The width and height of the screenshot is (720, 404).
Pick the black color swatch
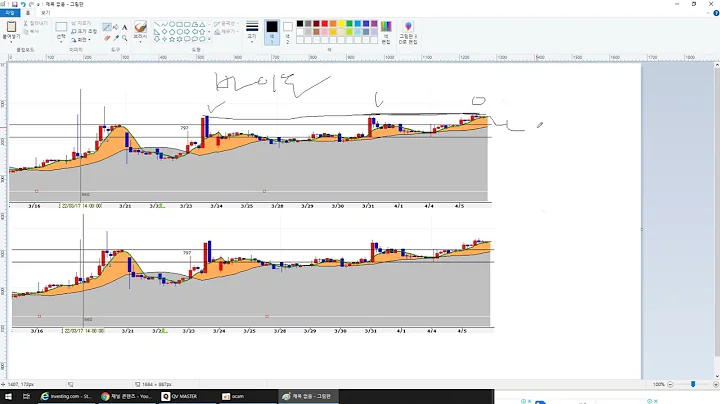click(300, 23)
